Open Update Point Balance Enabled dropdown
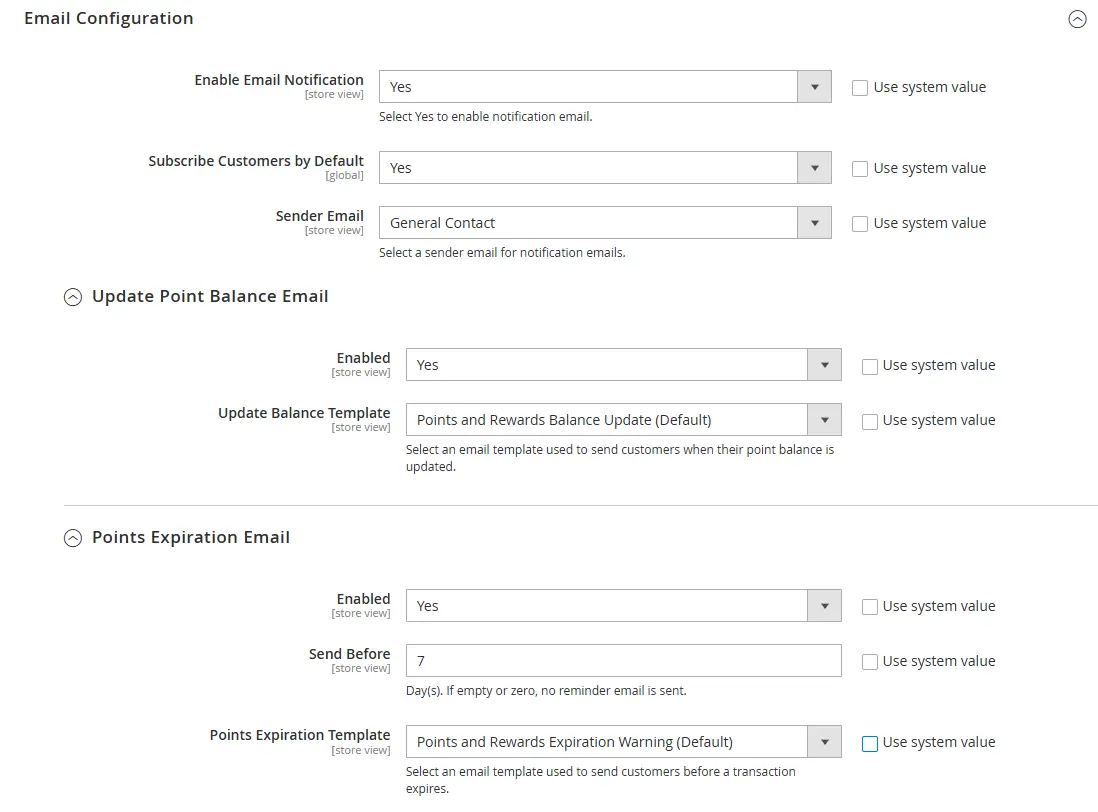 [623, 365]
